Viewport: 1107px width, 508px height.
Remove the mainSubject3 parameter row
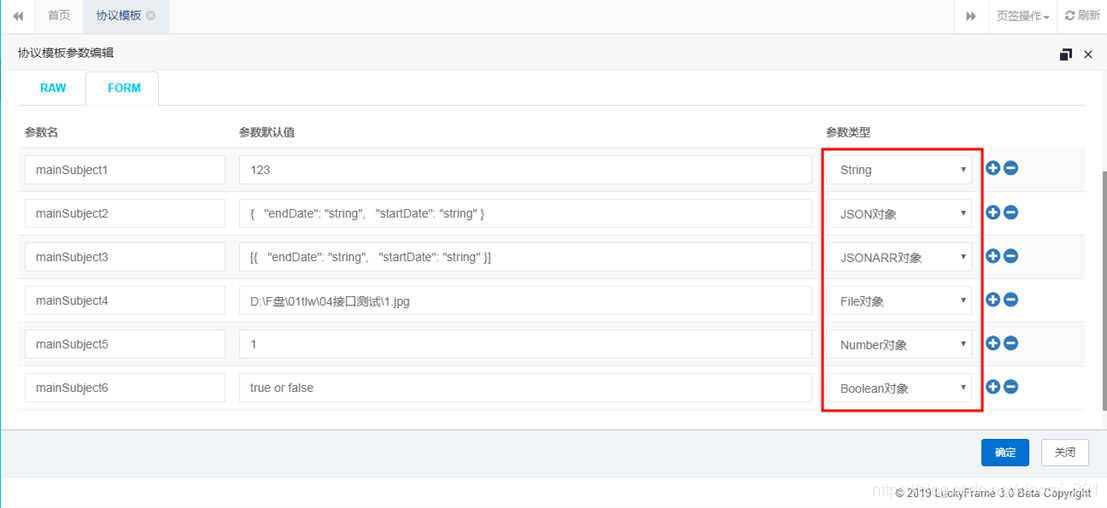tap(1010, 256)
